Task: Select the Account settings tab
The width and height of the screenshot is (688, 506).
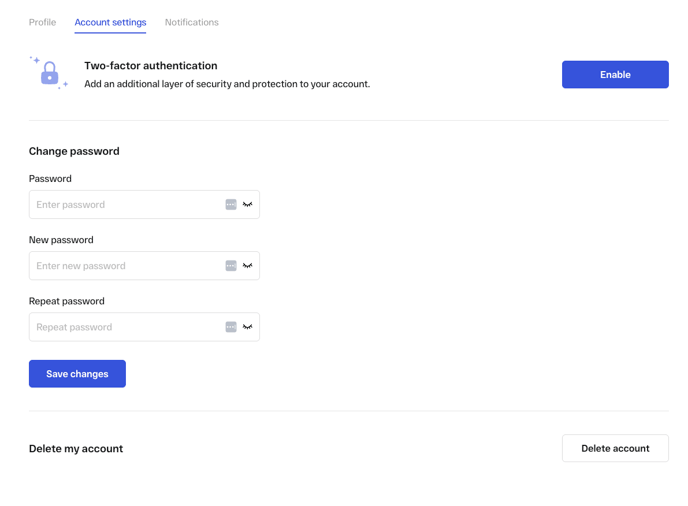Action: pos(110,22)
